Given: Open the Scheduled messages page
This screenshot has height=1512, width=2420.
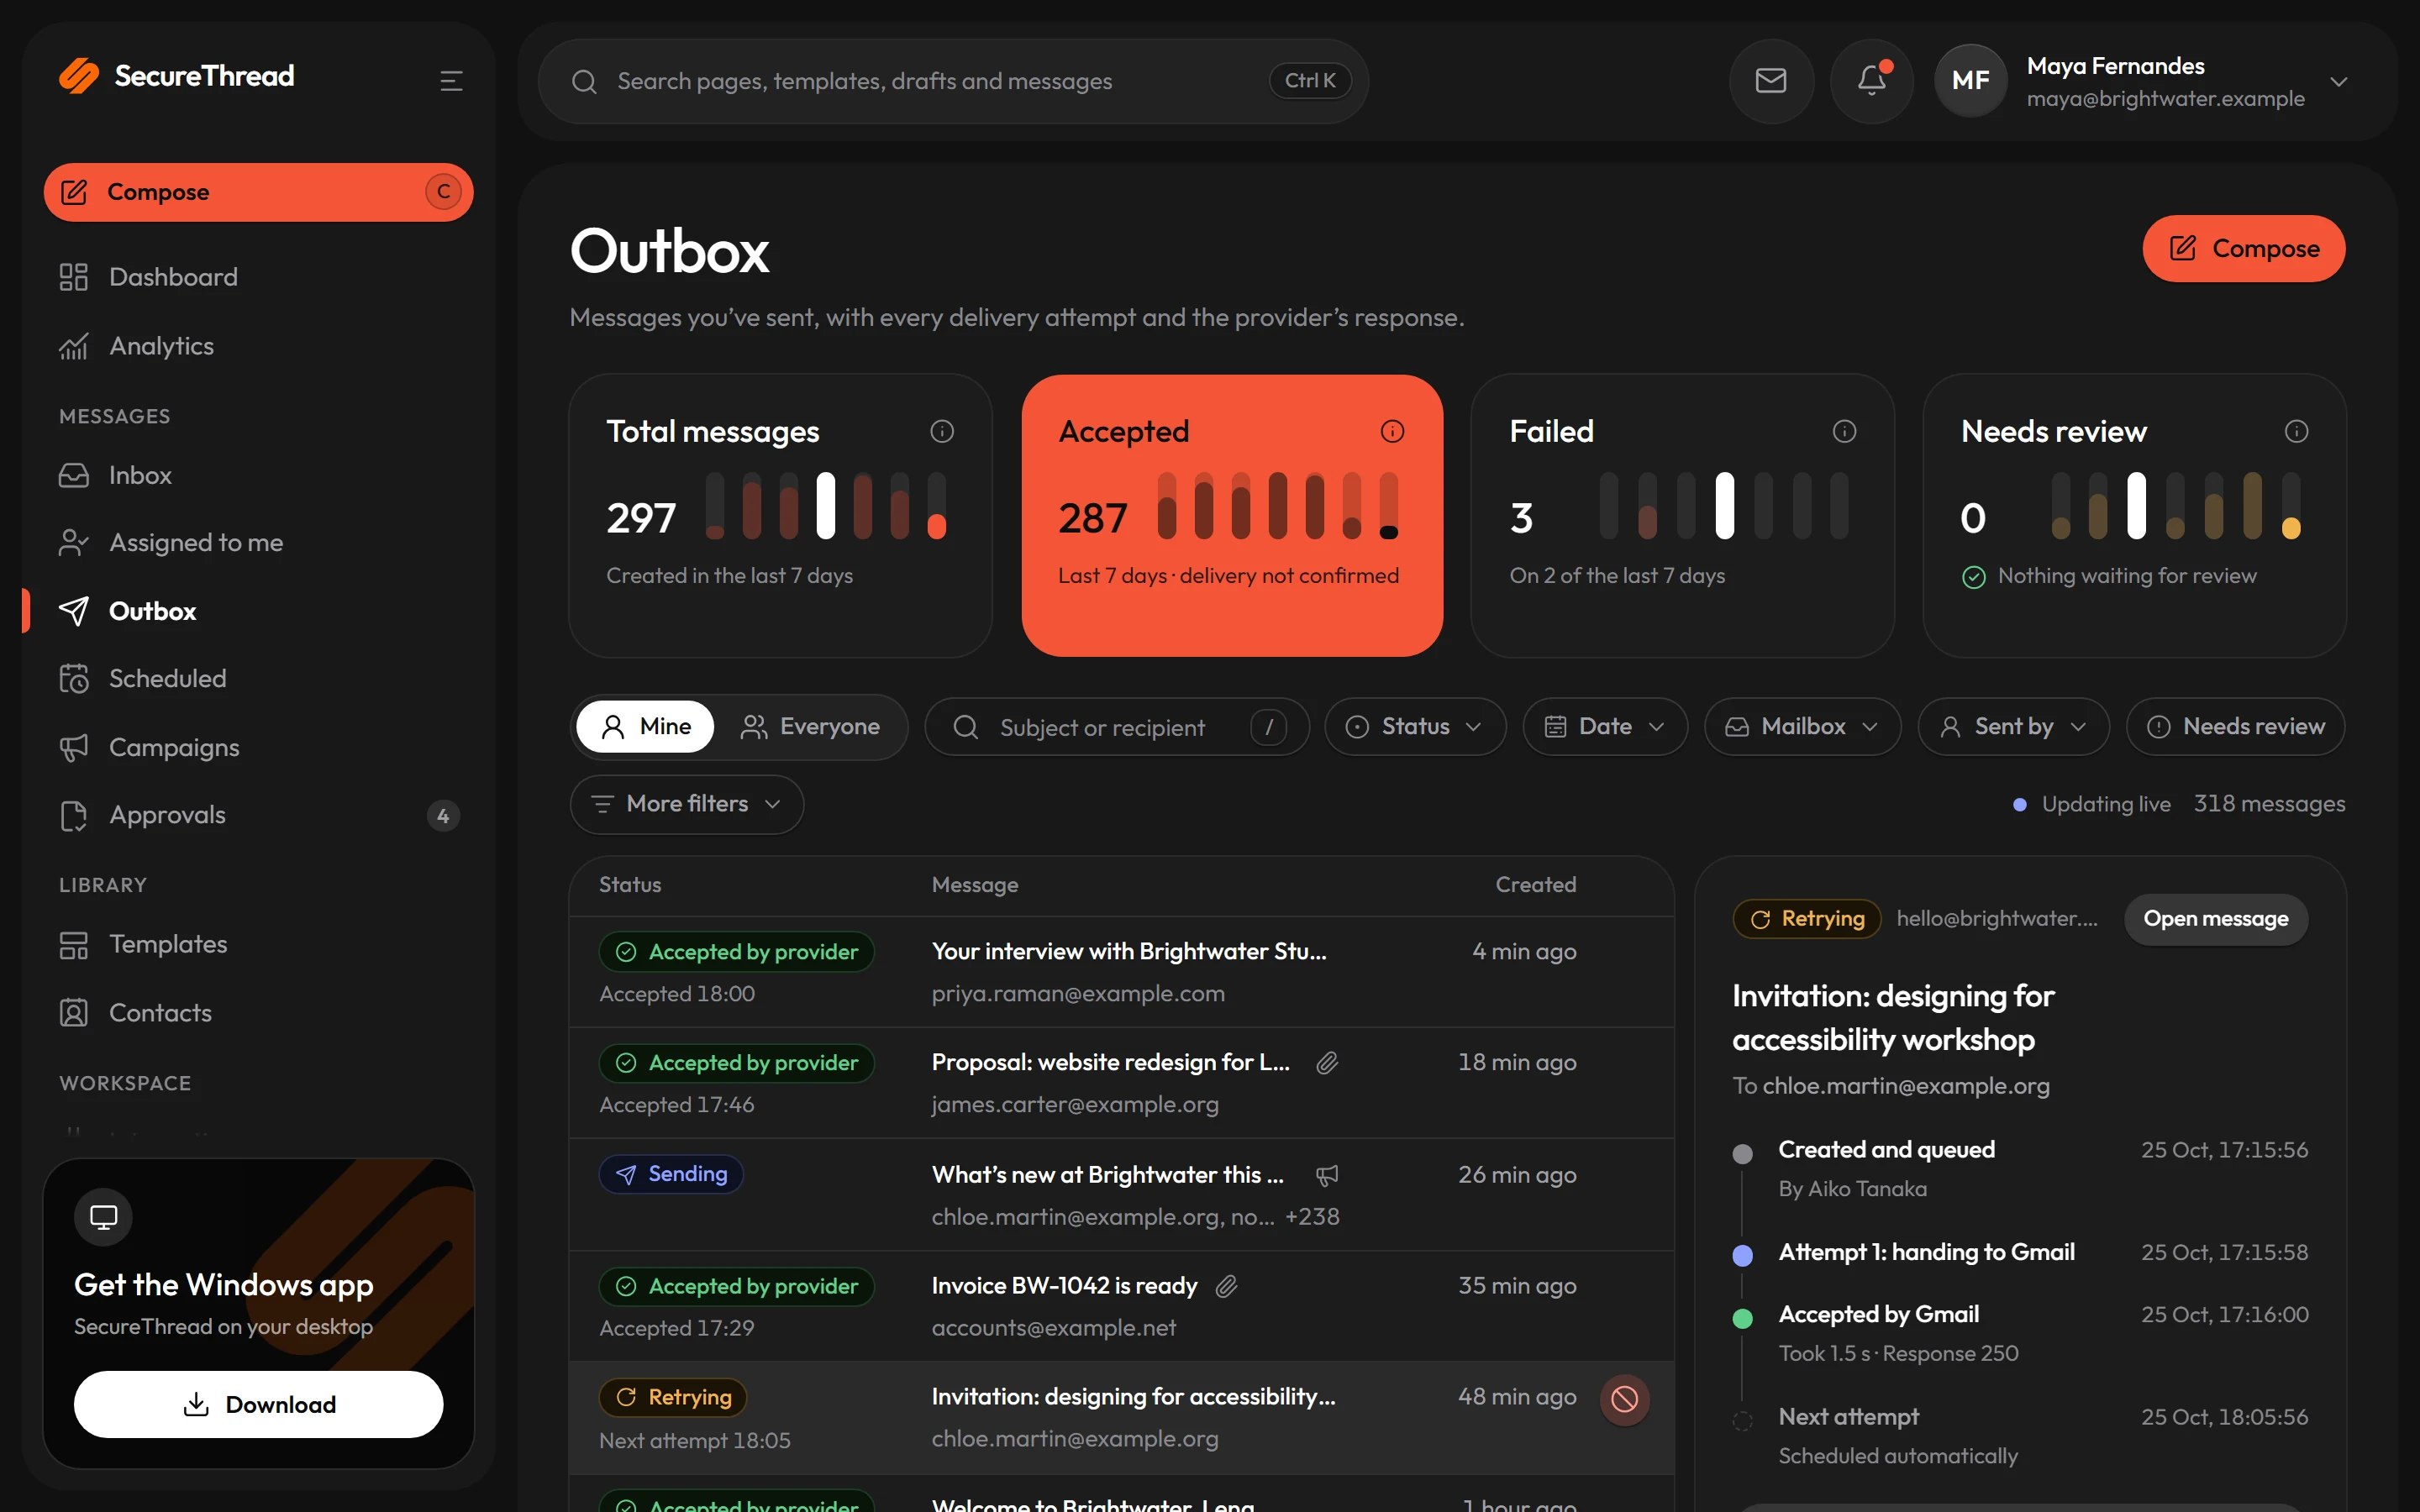Looking at the screenshot, I should pyautogui.click(x=258, y=678).
